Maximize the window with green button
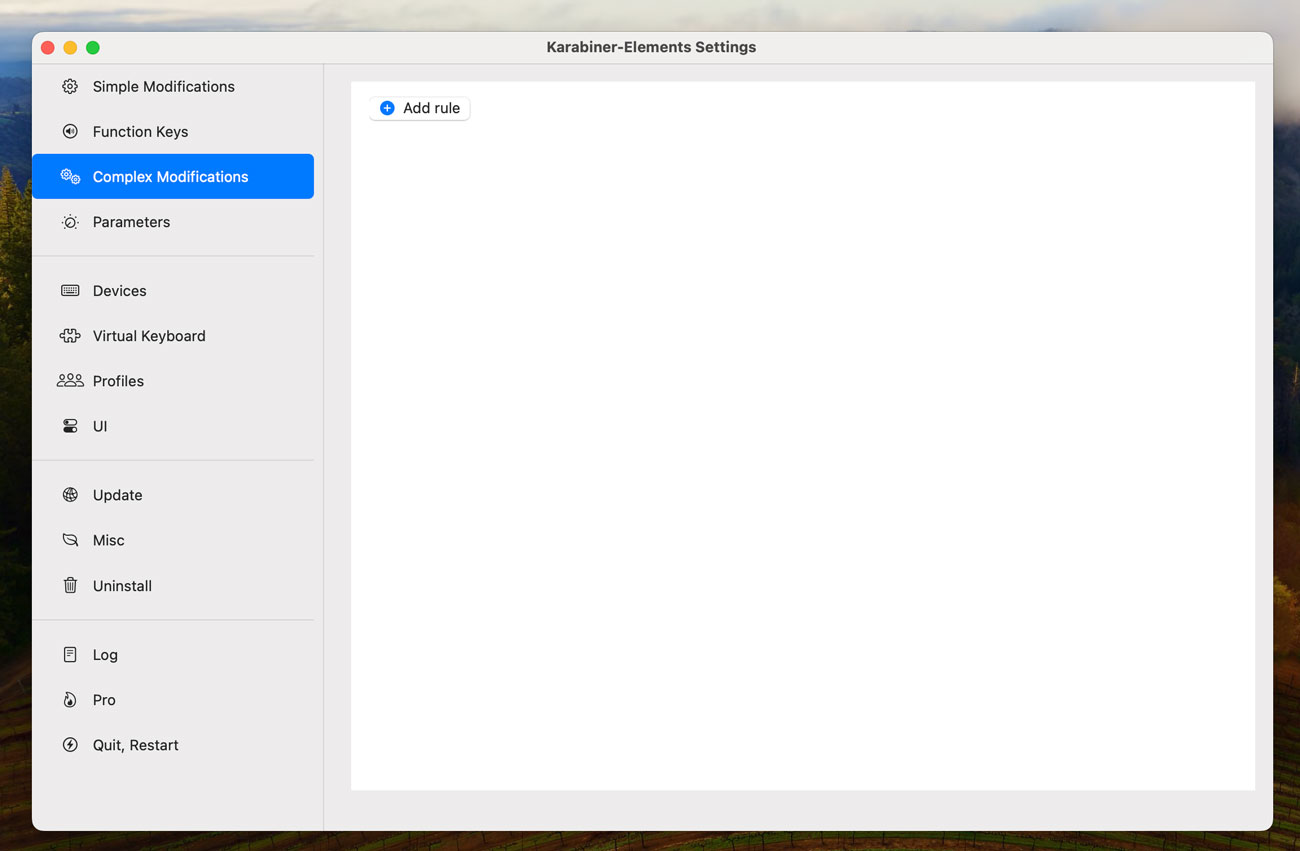Image resolution: width=1300 pixels, height=851 pixels. tap(93, 47)
